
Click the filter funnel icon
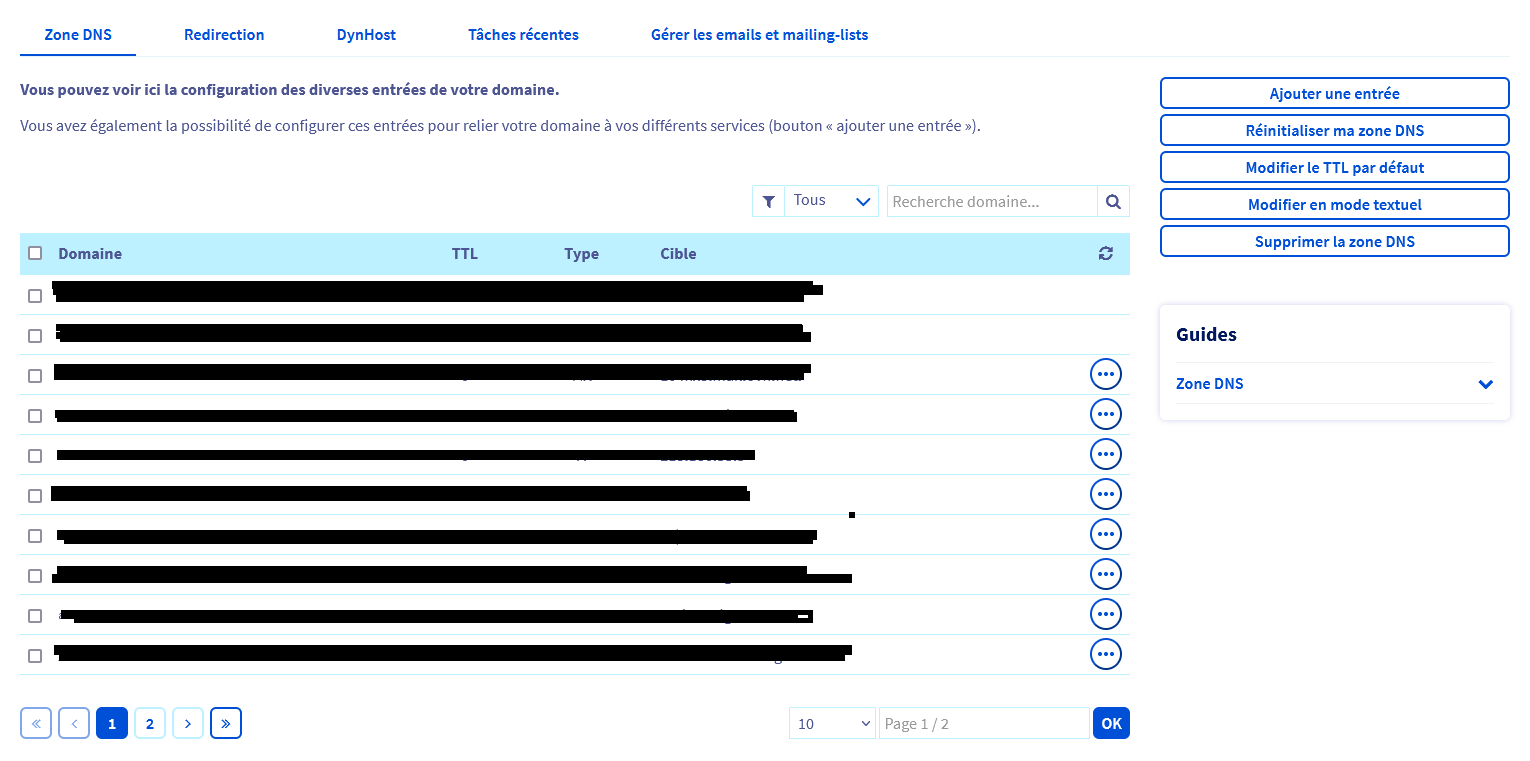[768, 202]
